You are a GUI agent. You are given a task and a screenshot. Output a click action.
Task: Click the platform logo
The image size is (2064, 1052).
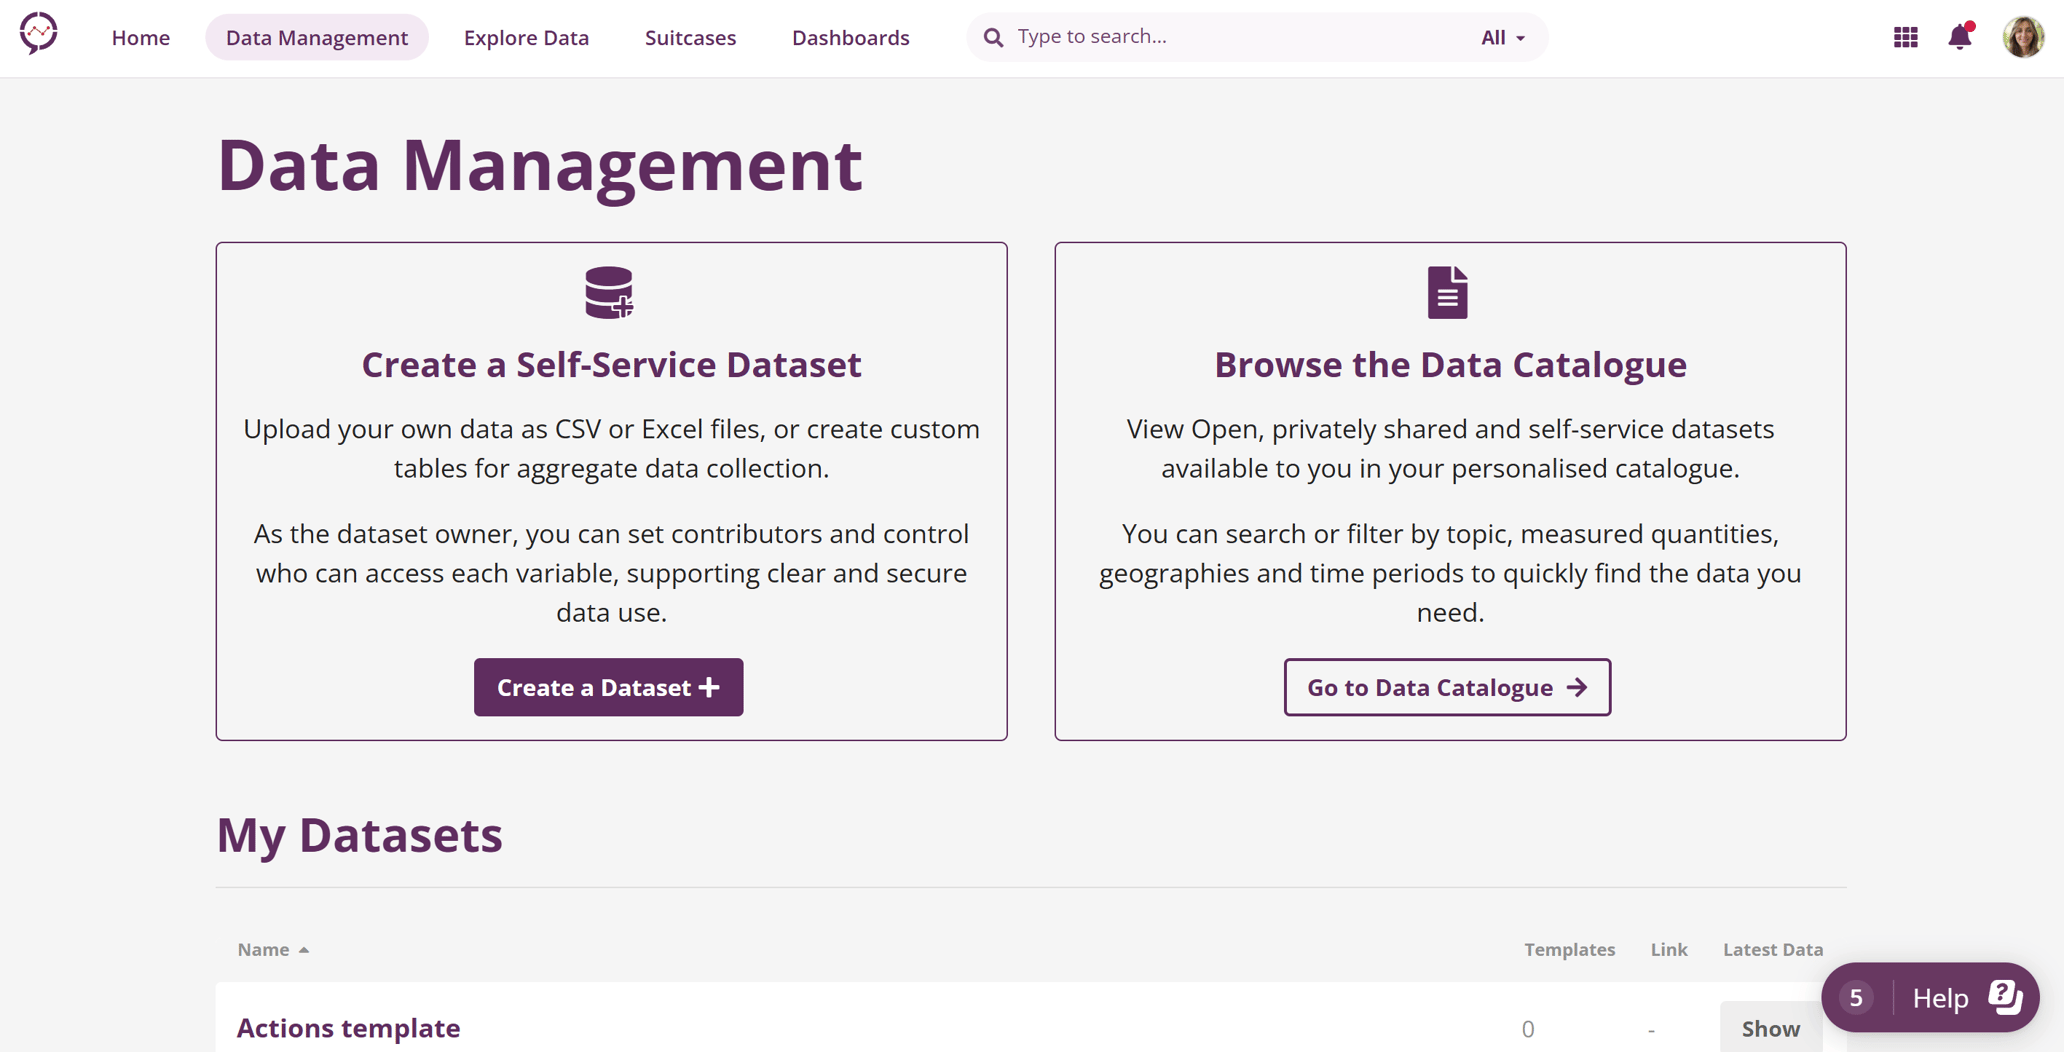[x=40, y=34]
